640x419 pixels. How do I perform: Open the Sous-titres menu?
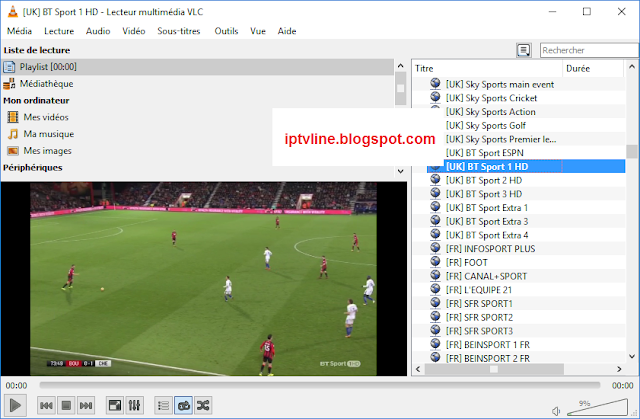(x=179, y=31)
